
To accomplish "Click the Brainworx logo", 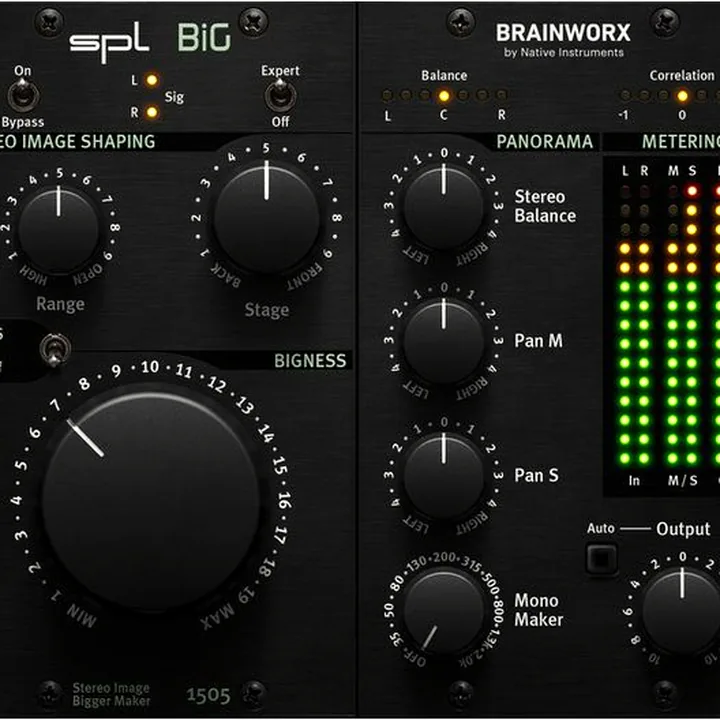I will pyautogui.click(x=563, y=33).
